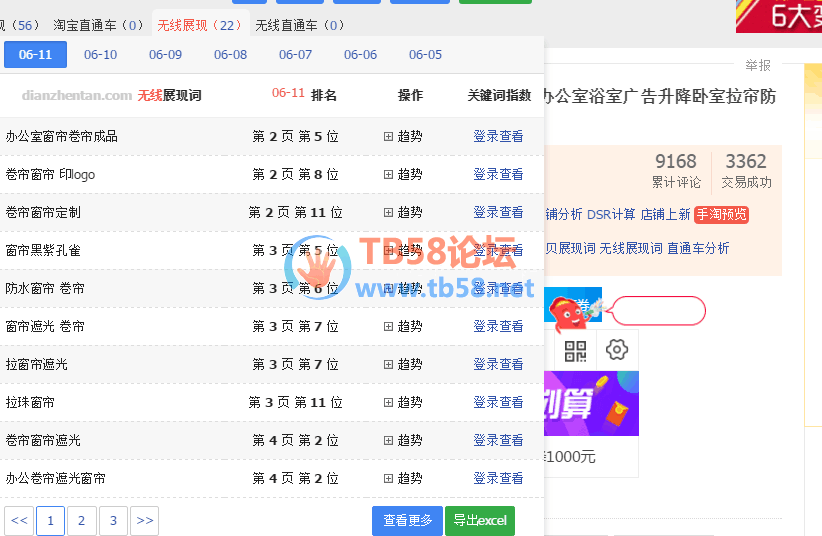The height and width of the screenshot is (536, 822).
Task: Go to pagination page 1
Action: pos(50,521)
